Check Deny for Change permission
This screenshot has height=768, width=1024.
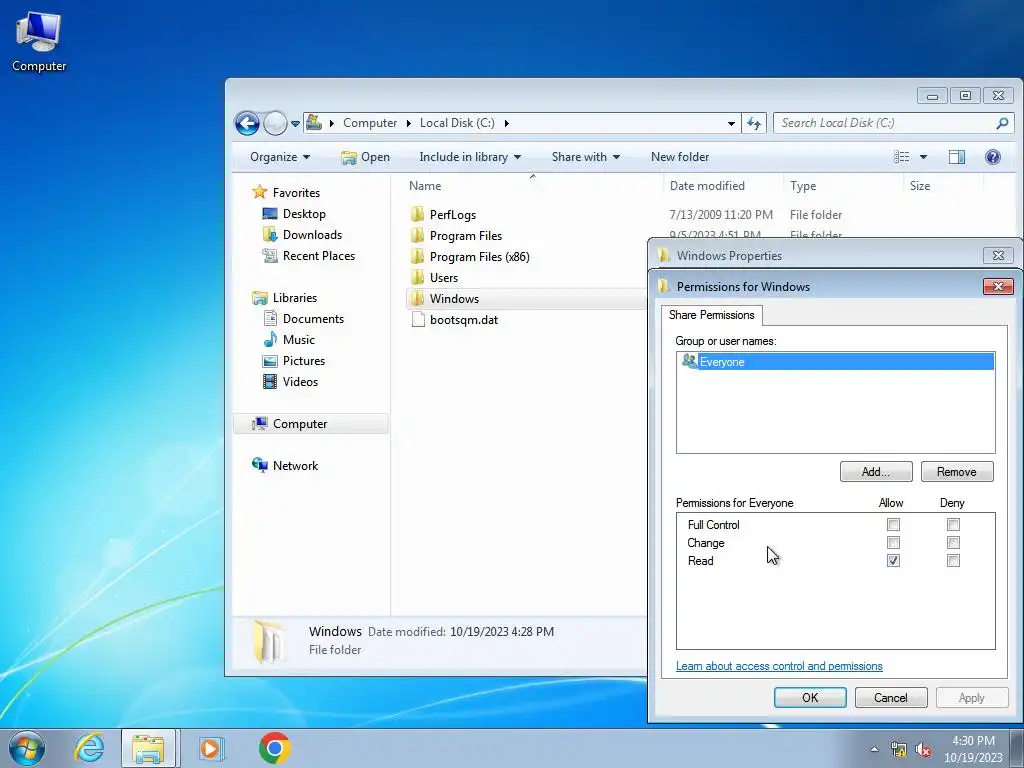[x=953, y=543]
